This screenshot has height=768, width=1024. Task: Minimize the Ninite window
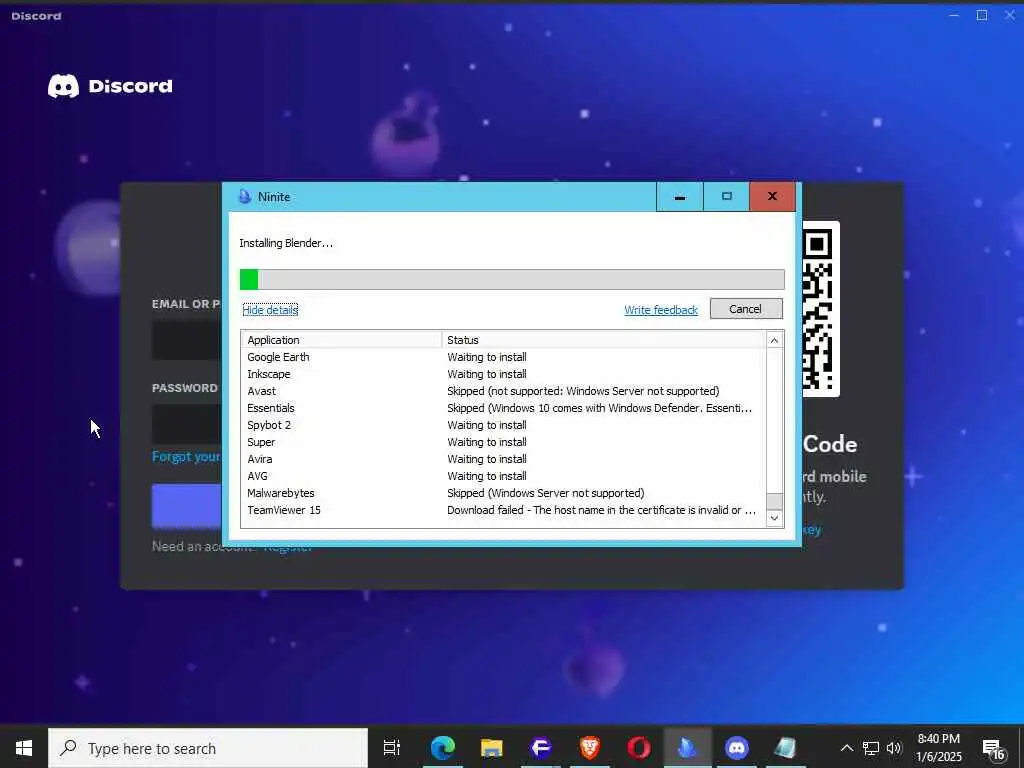(x=679, y=197)
